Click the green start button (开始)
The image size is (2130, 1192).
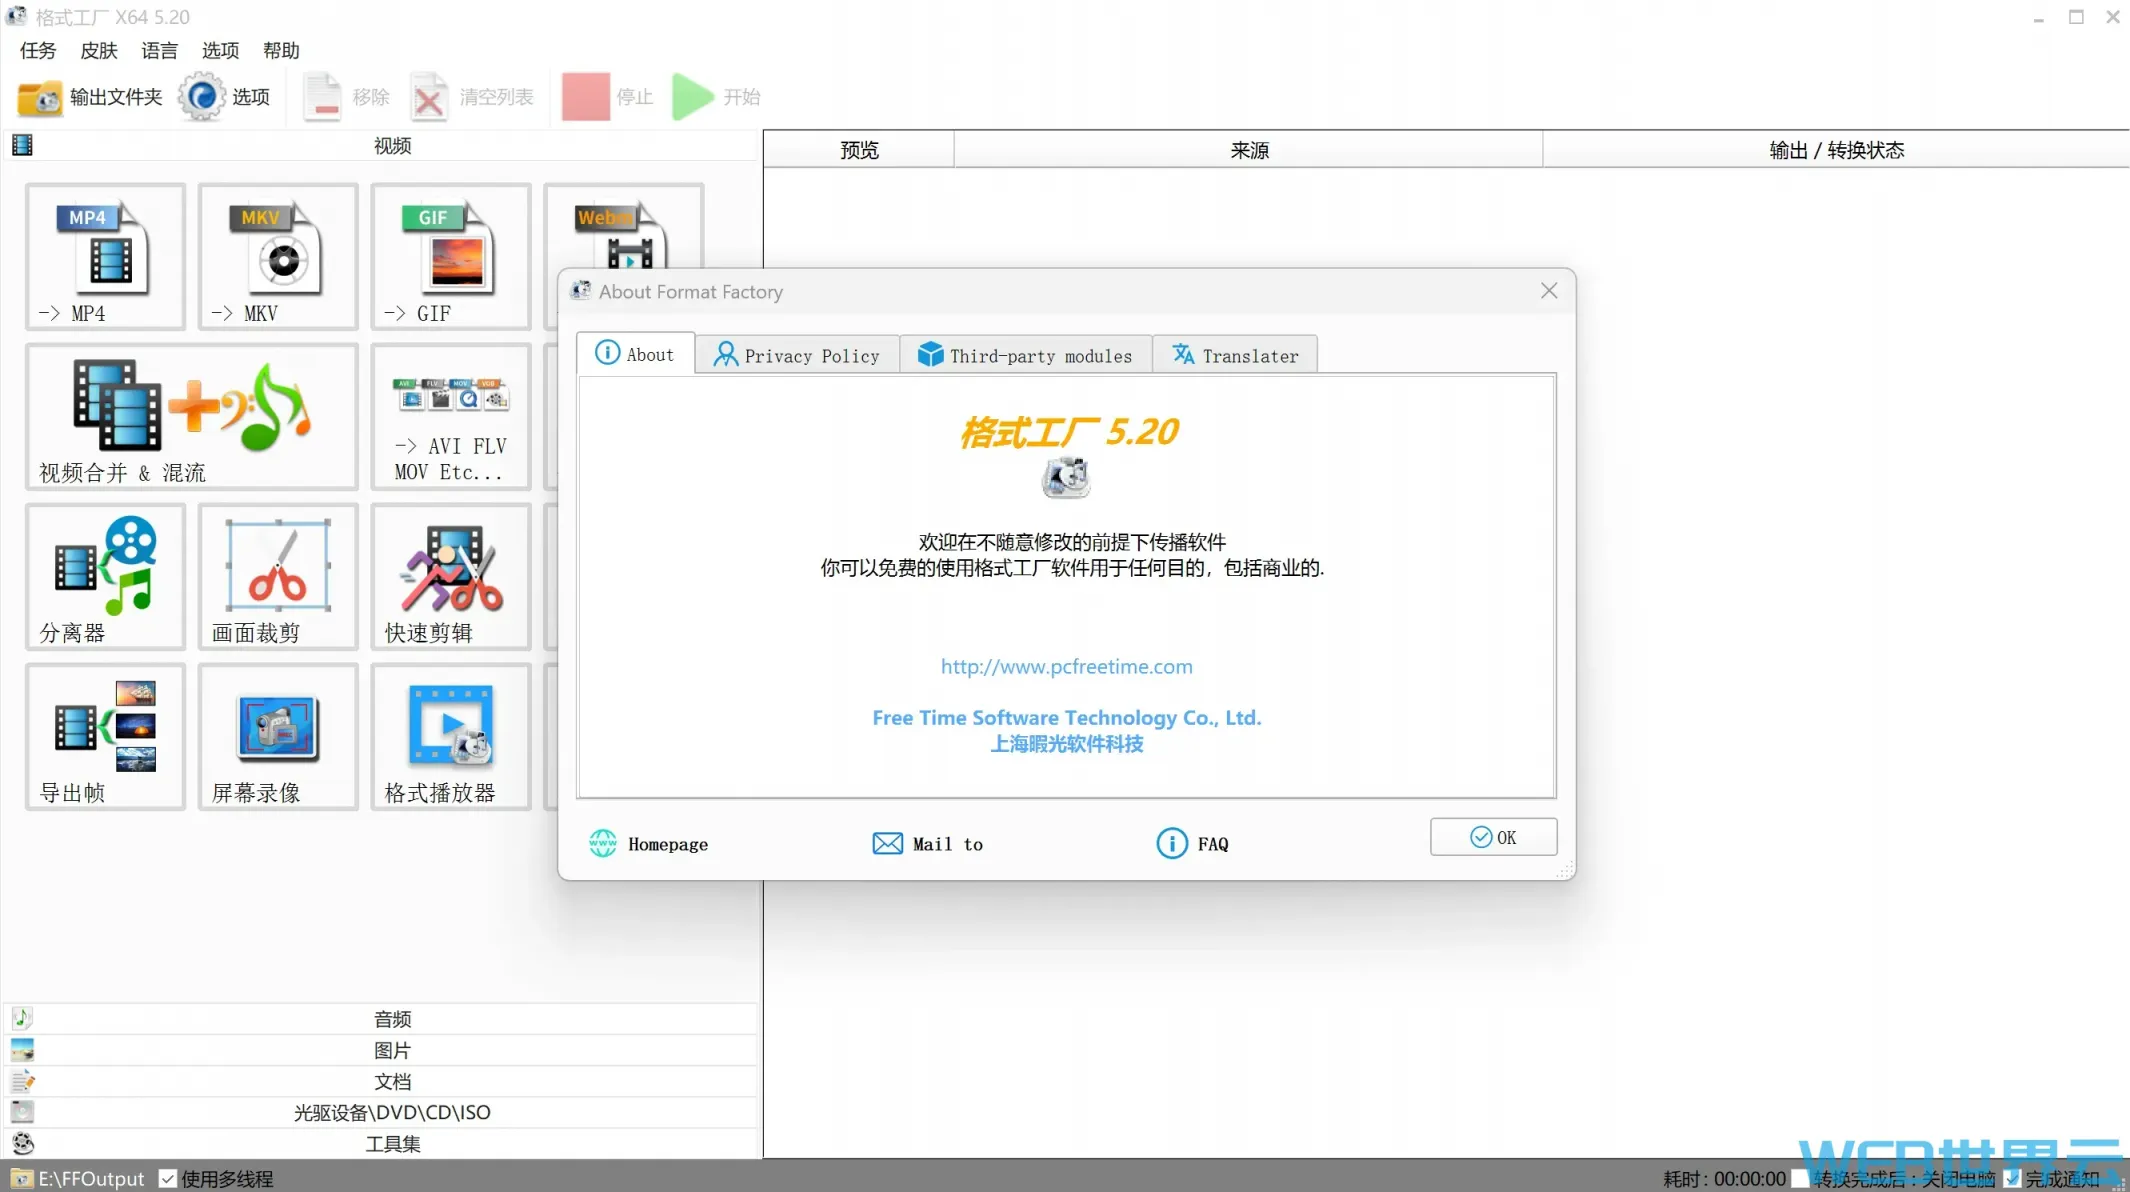716,97
